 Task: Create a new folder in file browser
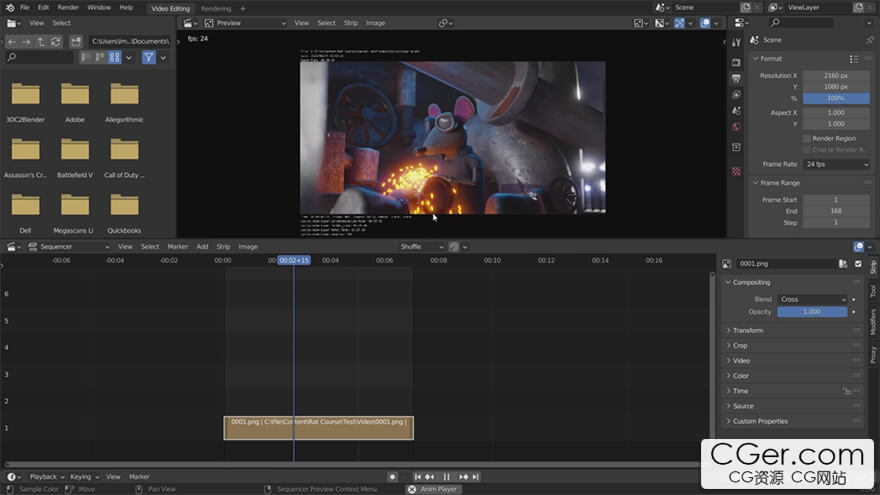click(x=76, y=42)
